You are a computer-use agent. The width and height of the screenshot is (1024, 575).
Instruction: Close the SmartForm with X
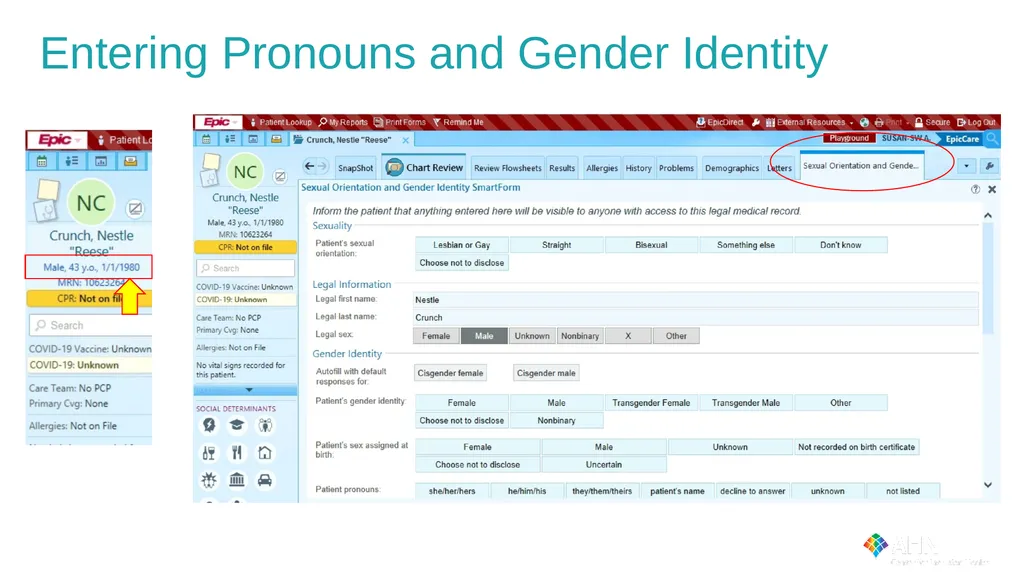(992, 189)
